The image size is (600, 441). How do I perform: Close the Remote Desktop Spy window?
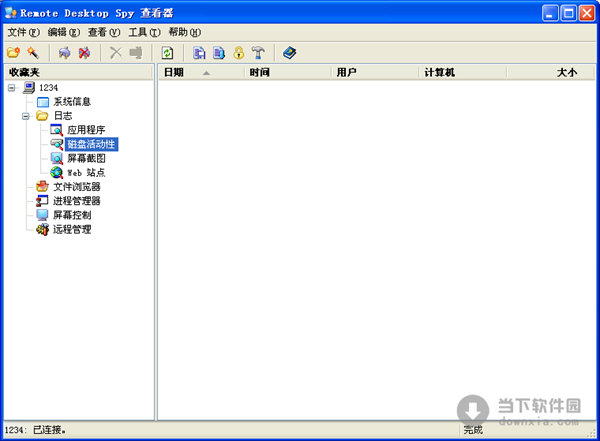(x=587, y=14)
